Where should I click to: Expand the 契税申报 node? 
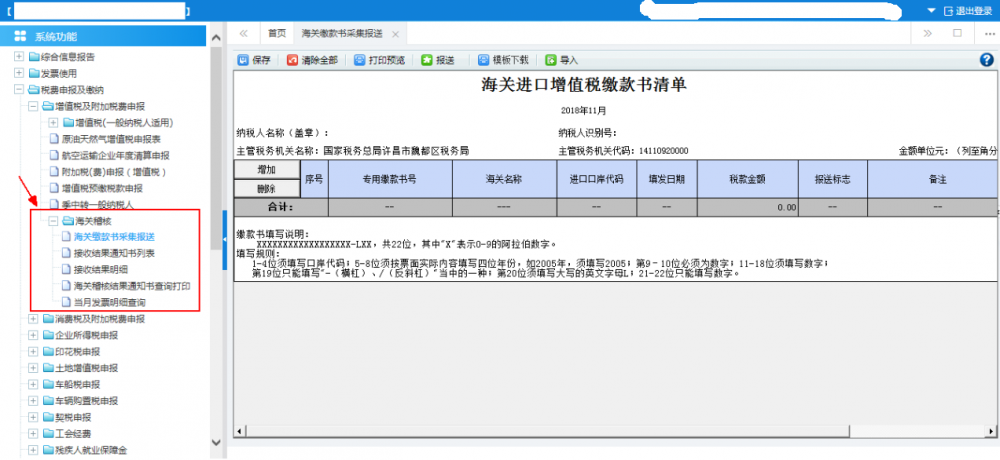pos(33,418)
